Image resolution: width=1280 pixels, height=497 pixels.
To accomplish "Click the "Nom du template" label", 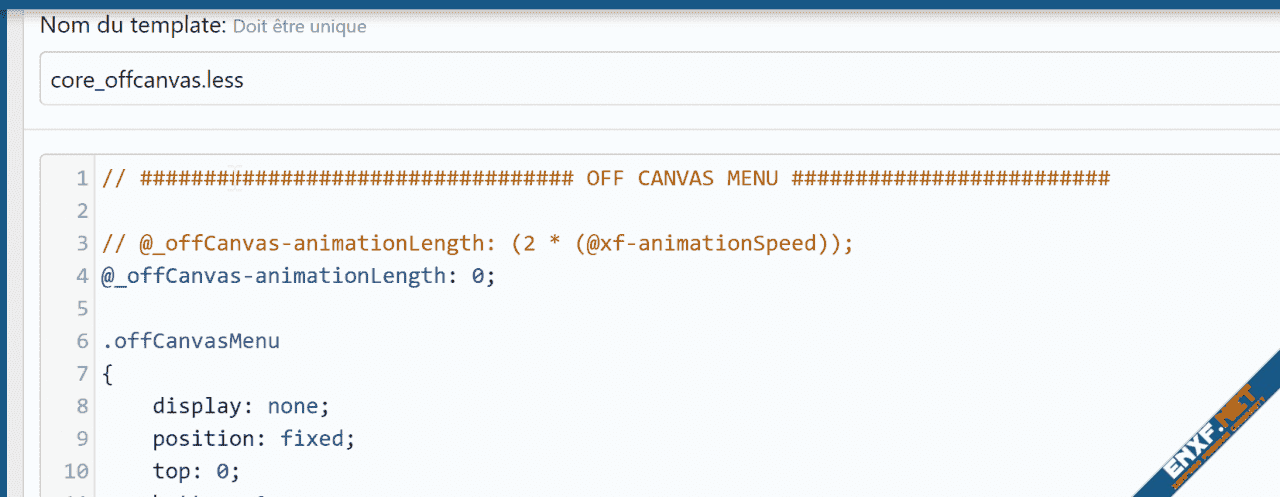I will coord(133,25).
